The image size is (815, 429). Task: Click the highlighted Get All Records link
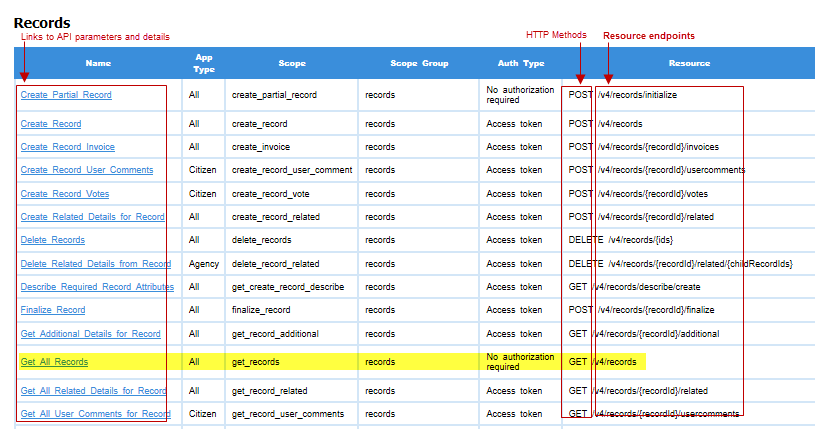(x=54, y=362)
